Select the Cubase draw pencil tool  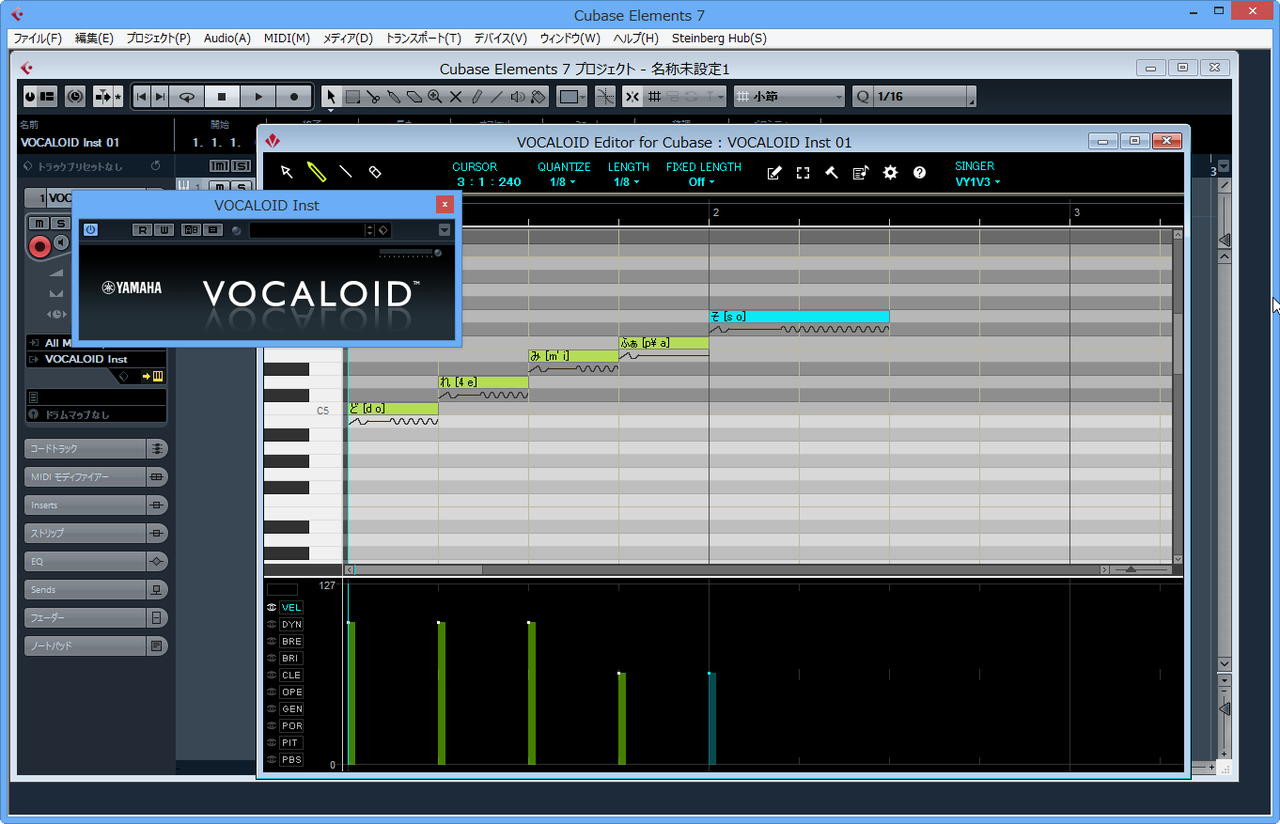click(x=476, y=97)
